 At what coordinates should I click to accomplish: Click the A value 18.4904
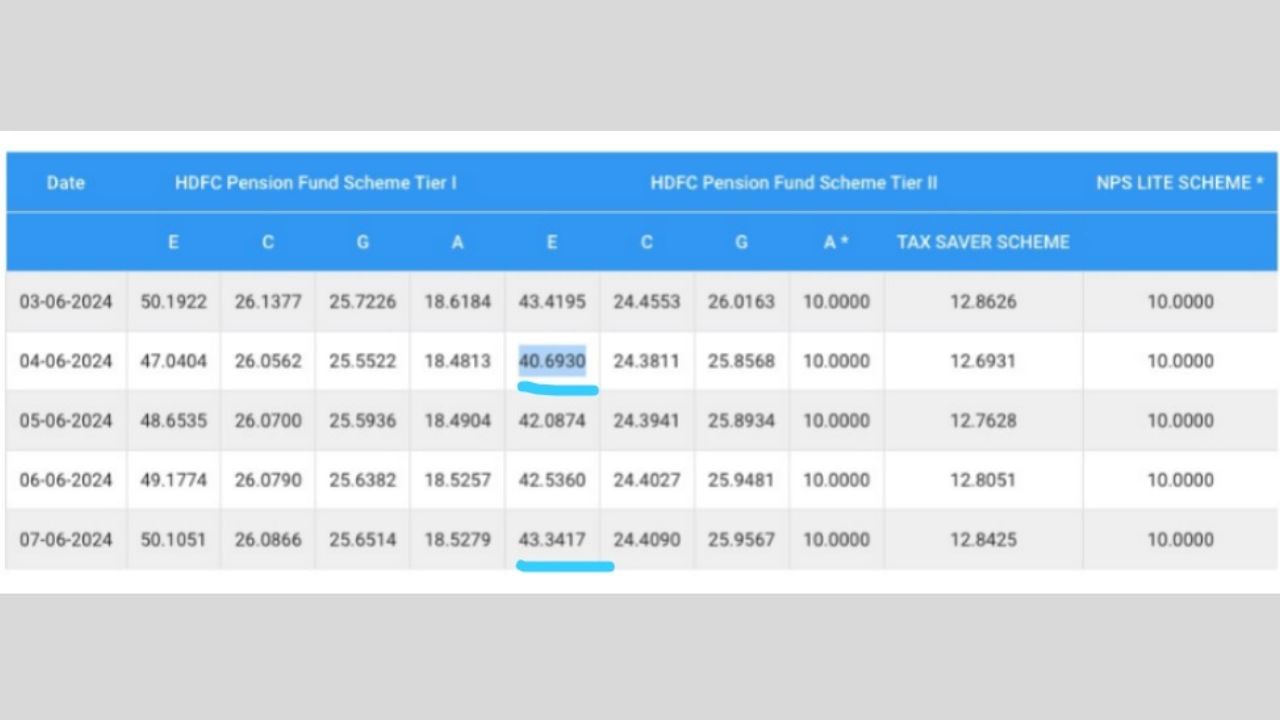[457, 421]
